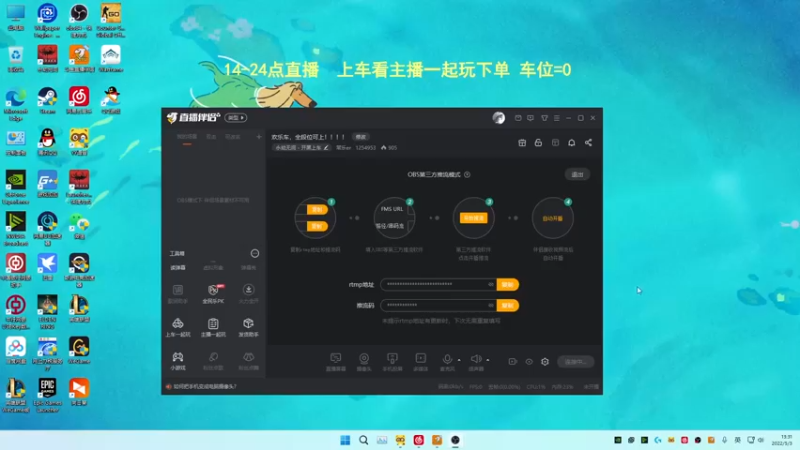Click the microphone icon
Image resolution: width=800 pixels, height=450 pixels.
447,359
